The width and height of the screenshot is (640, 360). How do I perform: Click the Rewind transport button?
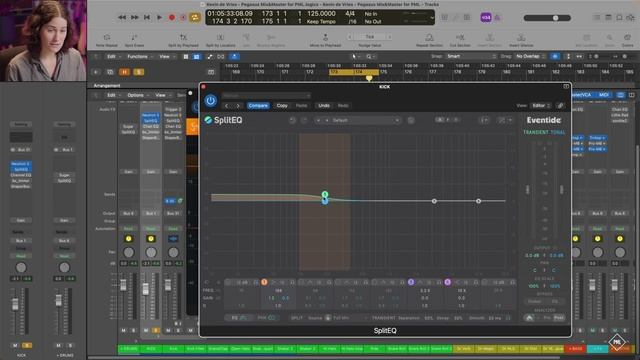pyautogui.click(x=122, y=18)
